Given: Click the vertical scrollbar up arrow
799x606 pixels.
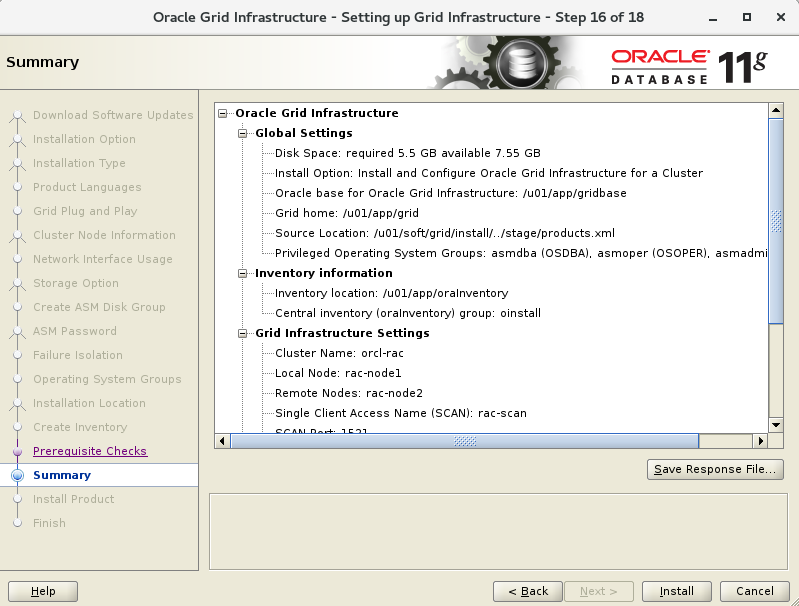Looking at the screenshot, I should click(776, 110).
